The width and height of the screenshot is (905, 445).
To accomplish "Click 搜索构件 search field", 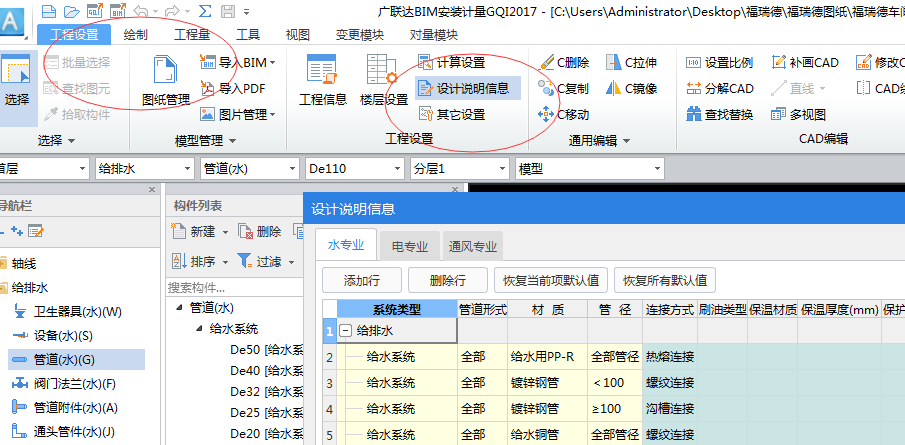I will pos(234,287).
